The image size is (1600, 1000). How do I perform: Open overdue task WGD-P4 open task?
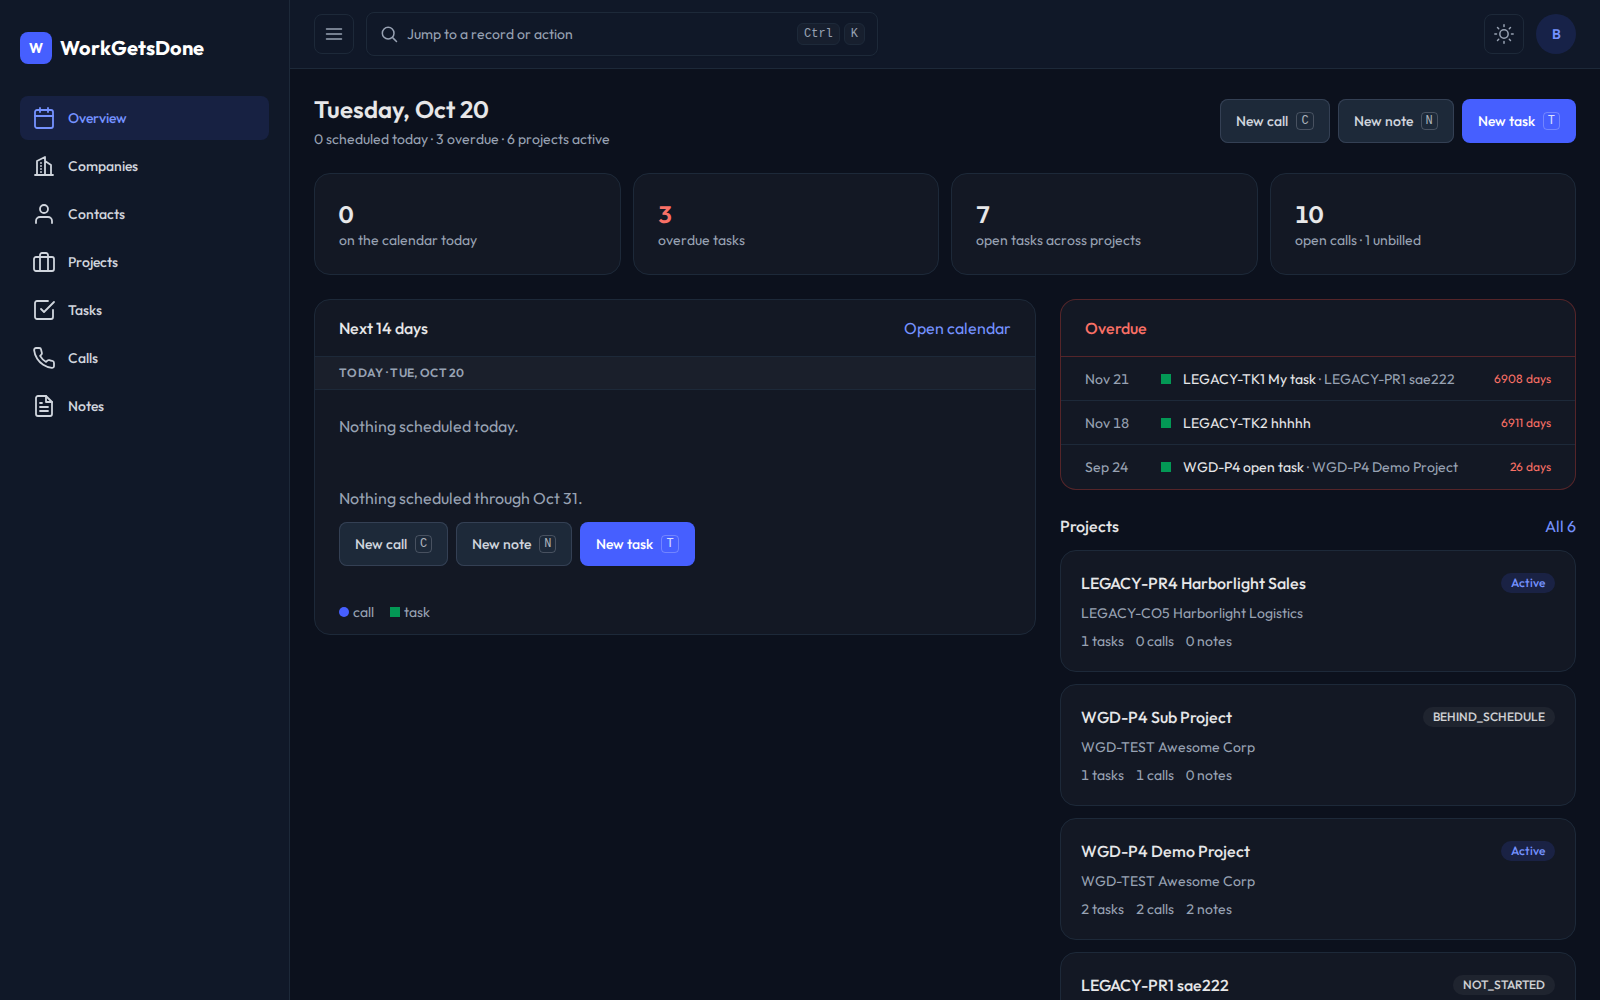point(1318,467)
